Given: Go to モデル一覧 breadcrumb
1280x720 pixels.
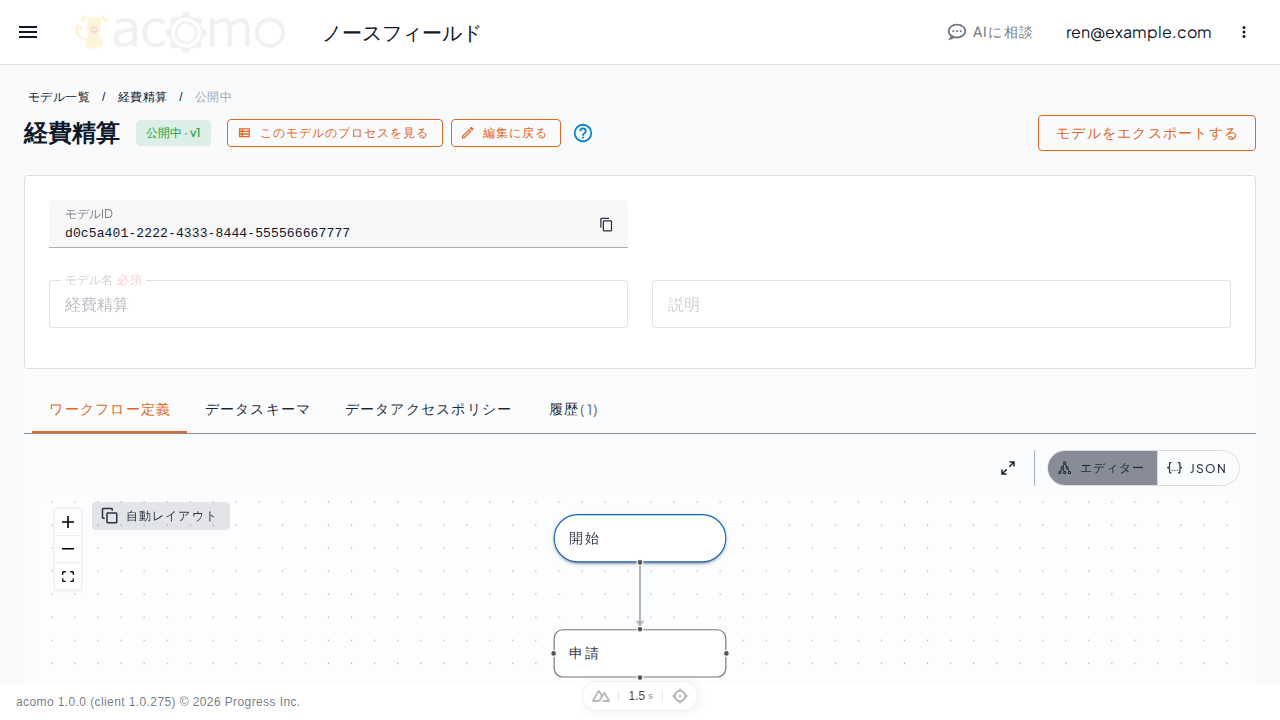Looking at the screenshot, I should pos(59,97).
